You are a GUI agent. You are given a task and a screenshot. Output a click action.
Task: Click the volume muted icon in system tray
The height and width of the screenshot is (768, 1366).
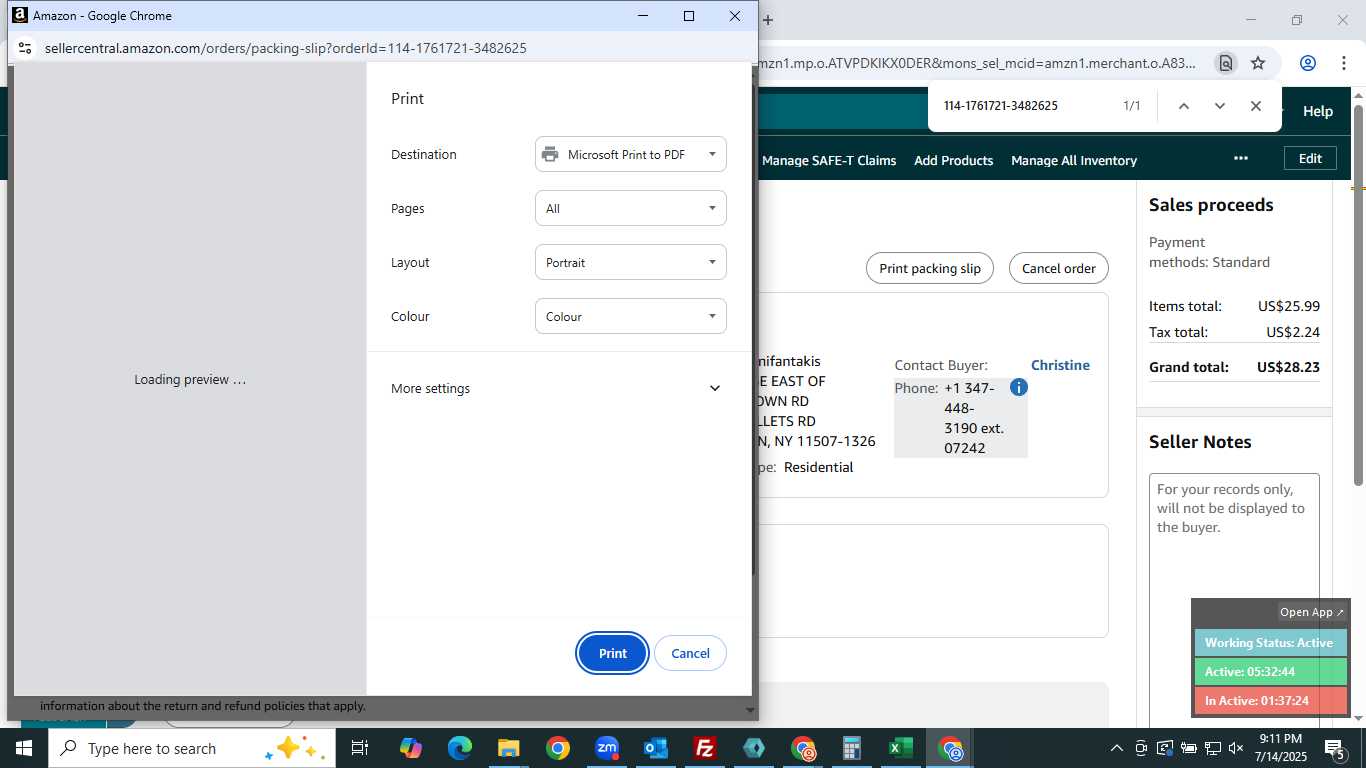coord(1236,748)
